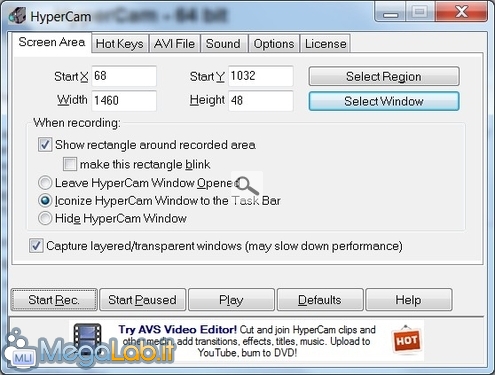Open the Options tab
The width and height of the screenshot is (495, 375).
click(x=274, y=44)
